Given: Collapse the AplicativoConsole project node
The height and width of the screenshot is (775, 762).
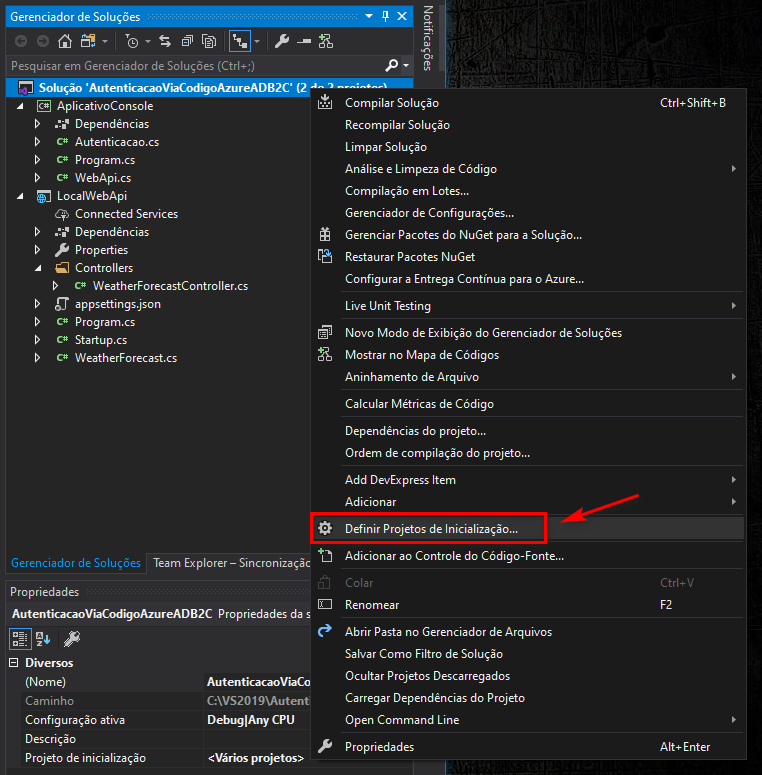Looking at the screenshot, I should (x=20, y=106).
